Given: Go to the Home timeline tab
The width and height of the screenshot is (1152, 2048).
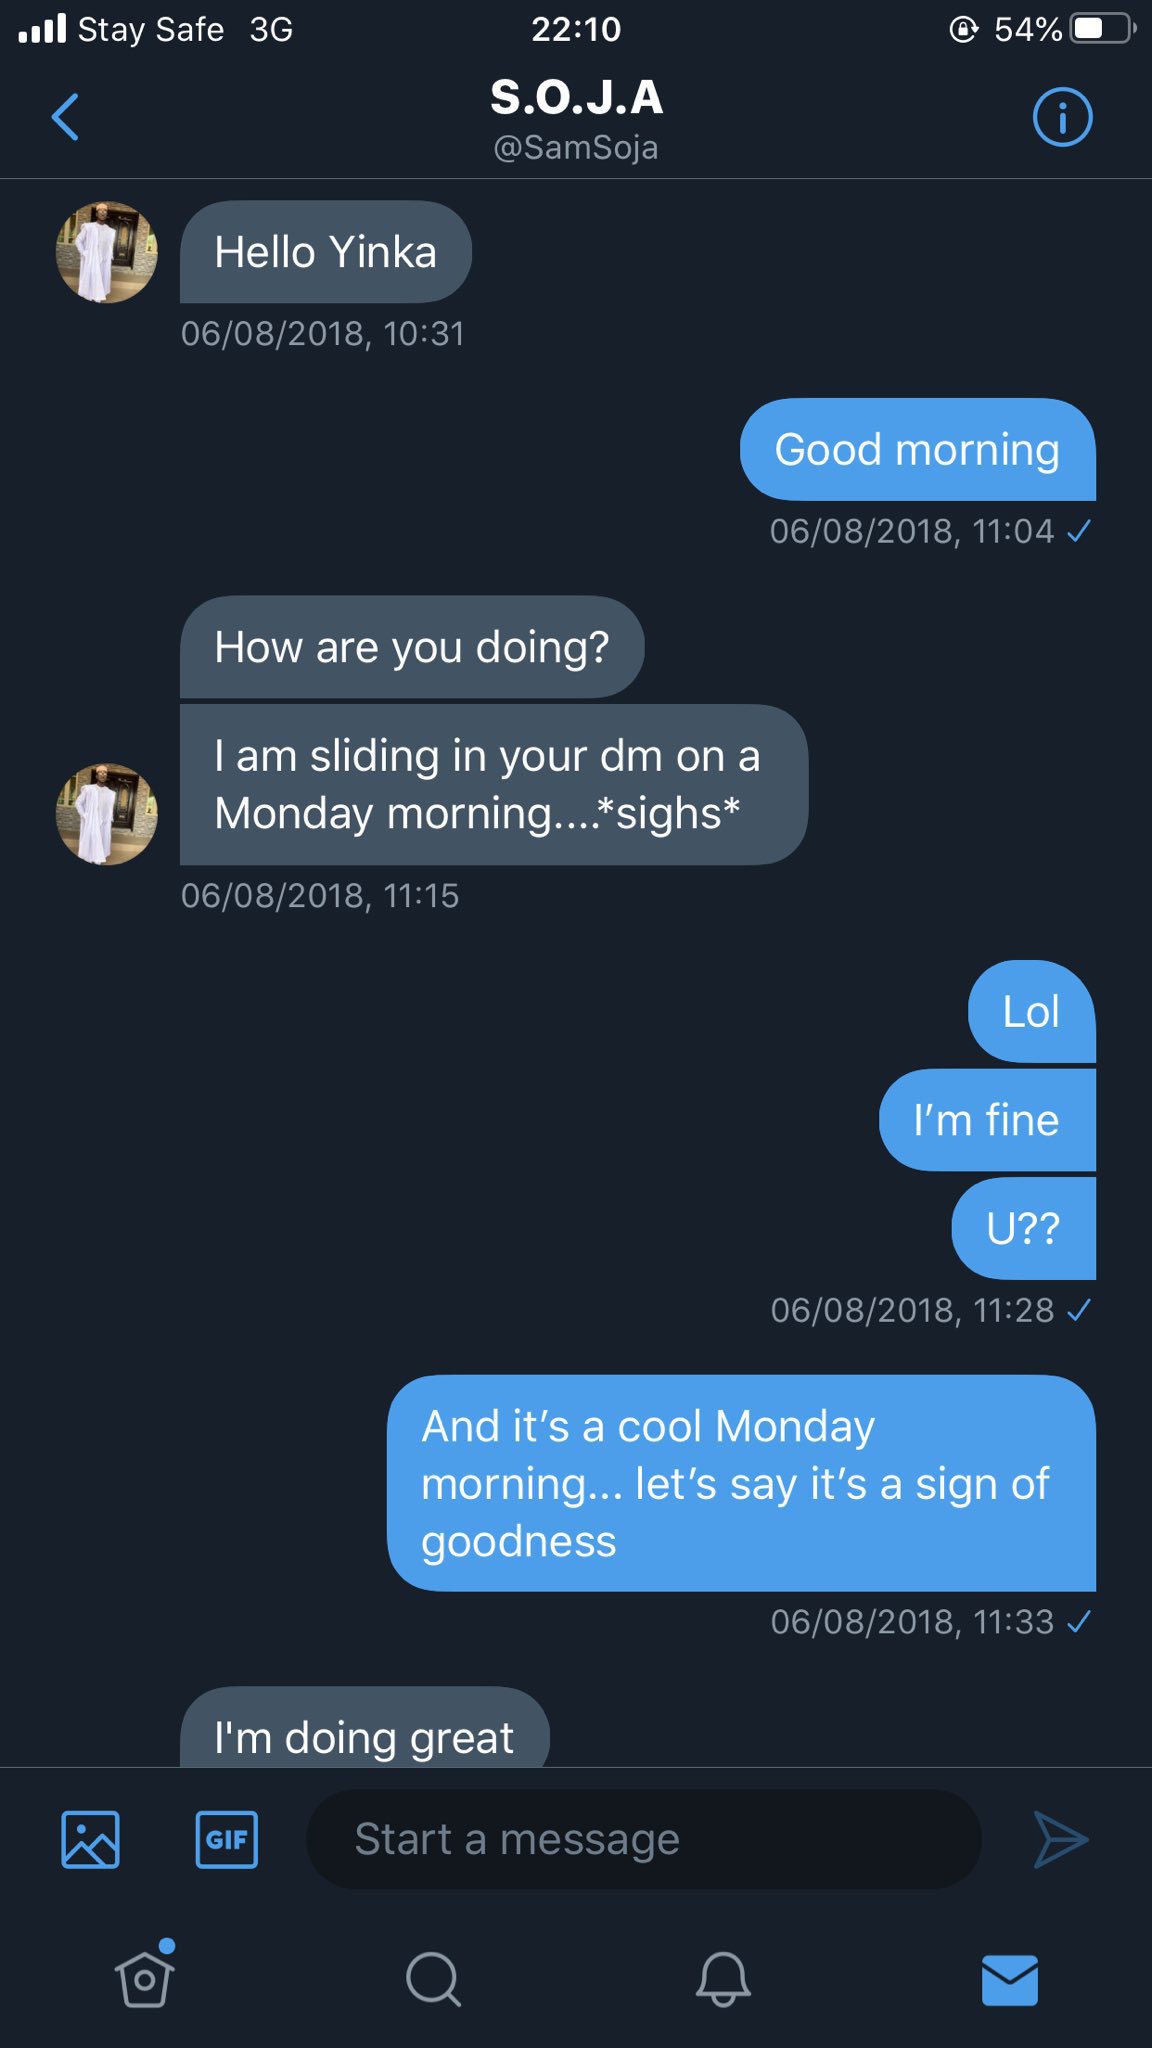Looking at the screenshot, I should (x=145, y=1979).
